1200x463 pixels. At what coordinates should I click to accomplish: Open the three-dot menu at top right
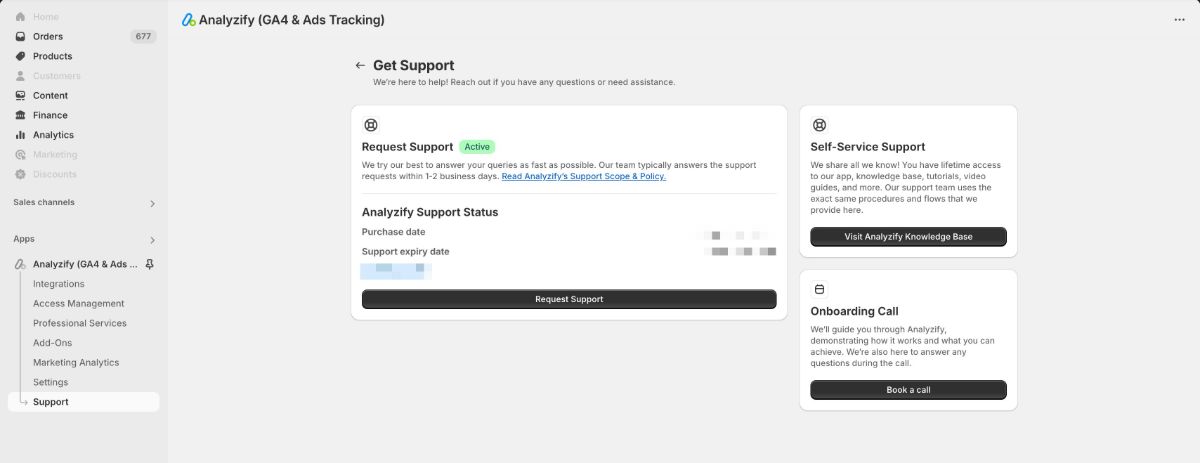(1179, 20)
